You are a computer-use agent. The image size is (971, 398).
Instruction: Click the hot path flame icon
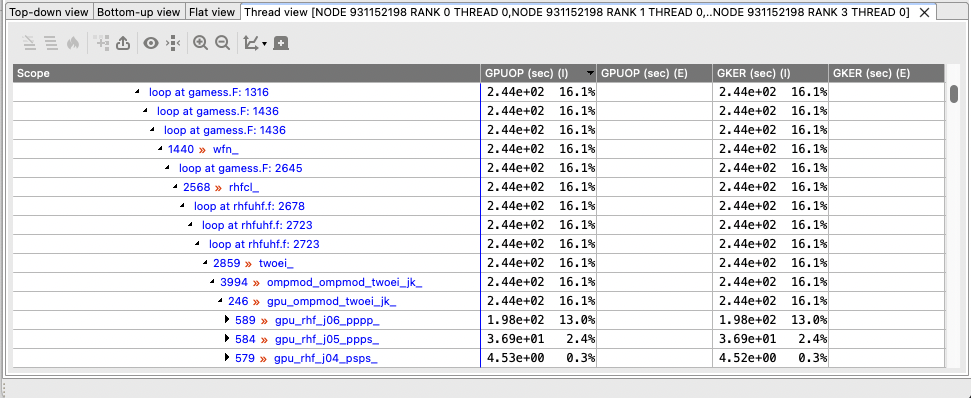pos(73,43)
